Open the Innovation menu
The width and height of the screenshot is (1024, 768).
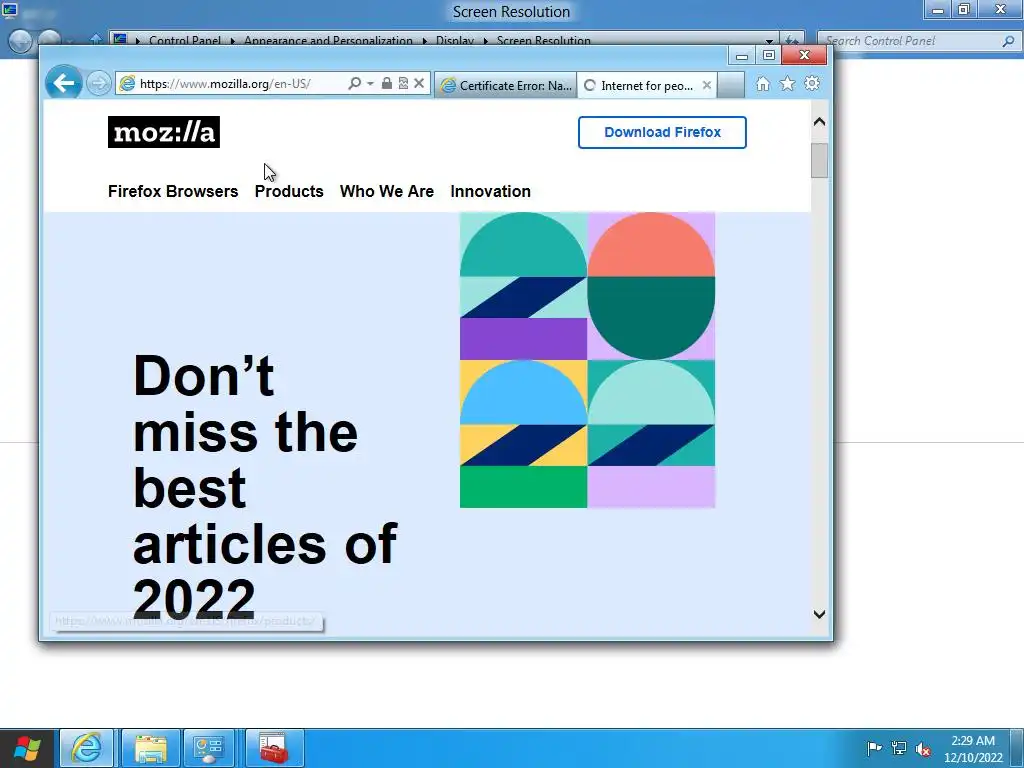click(x=490, y=191)
